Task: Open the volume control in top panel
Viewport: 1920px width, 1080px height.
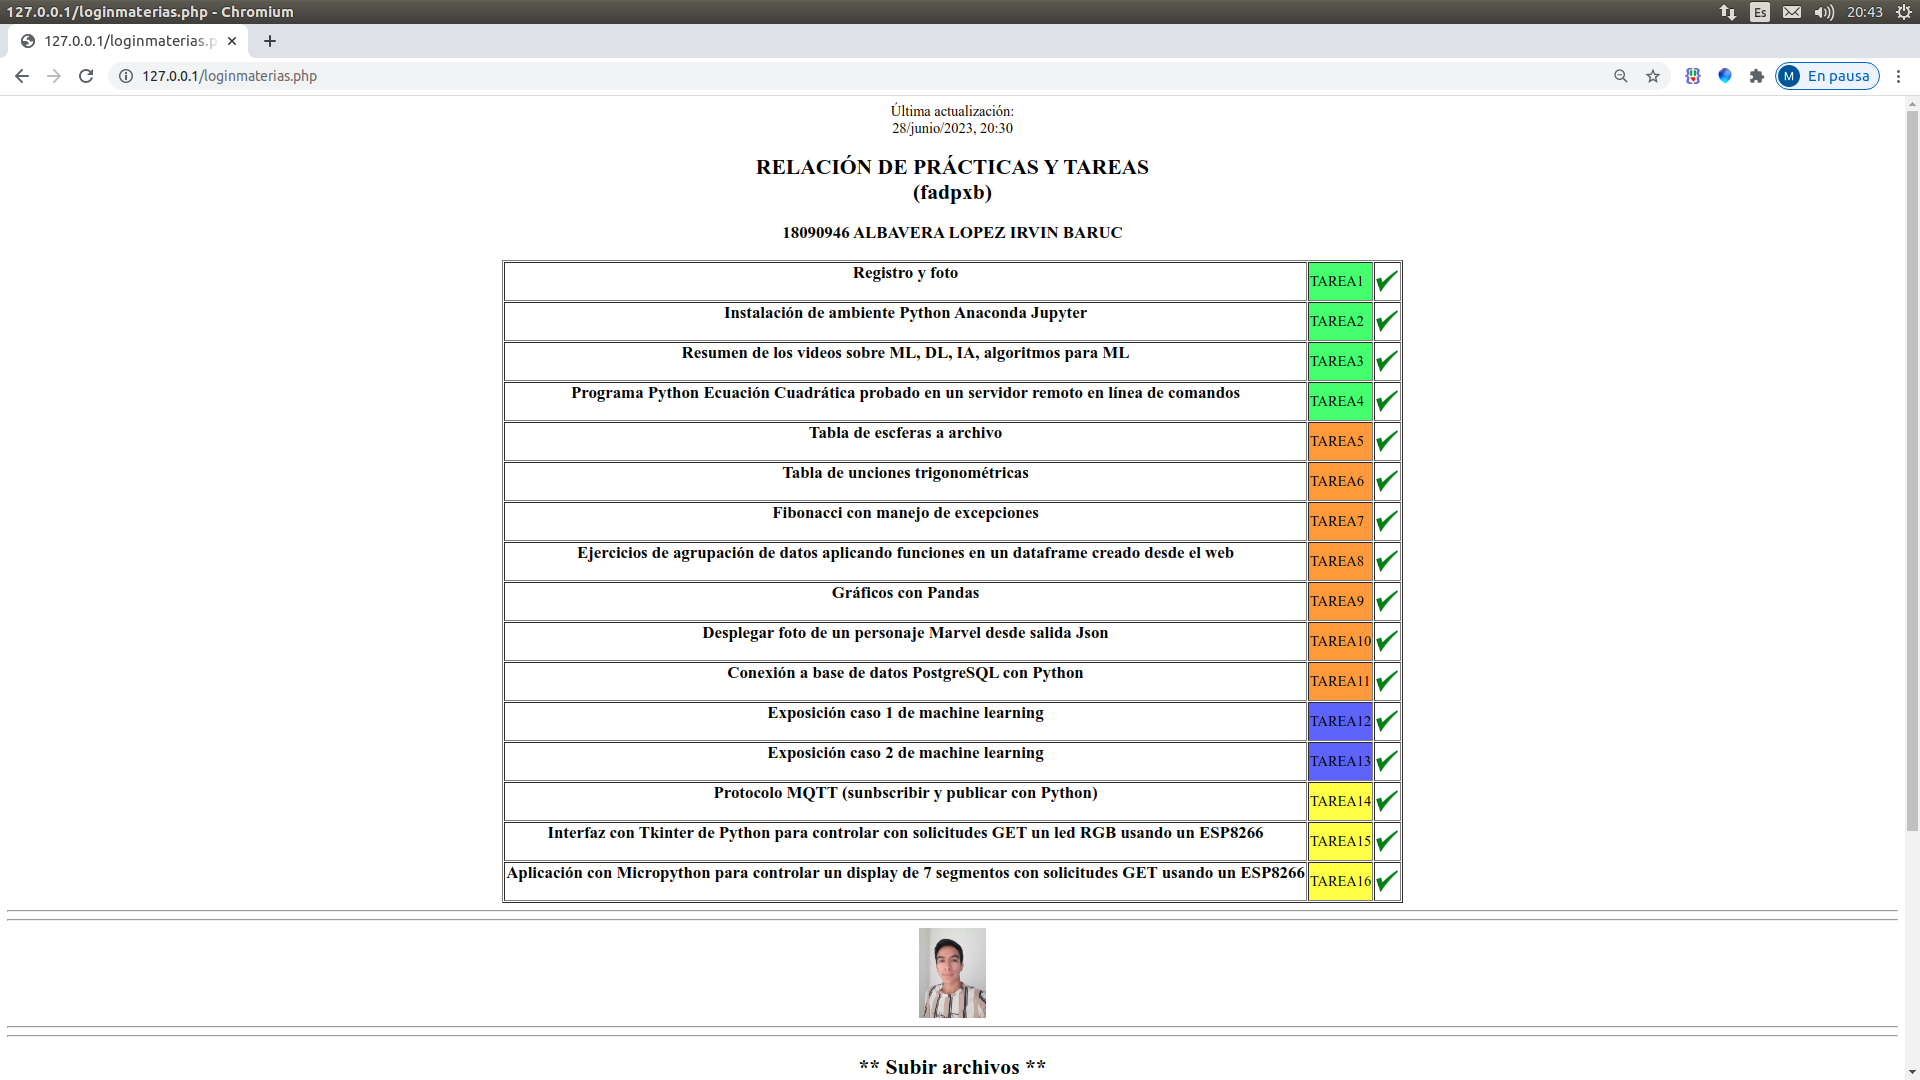Action: coord(1824,12)
